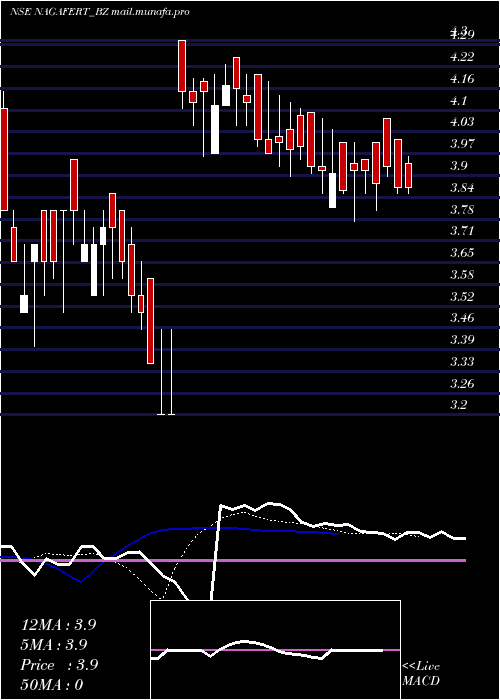
Task: Click the 3.97 price axis label
Action: pyautogui.click(x=462, y=144)
